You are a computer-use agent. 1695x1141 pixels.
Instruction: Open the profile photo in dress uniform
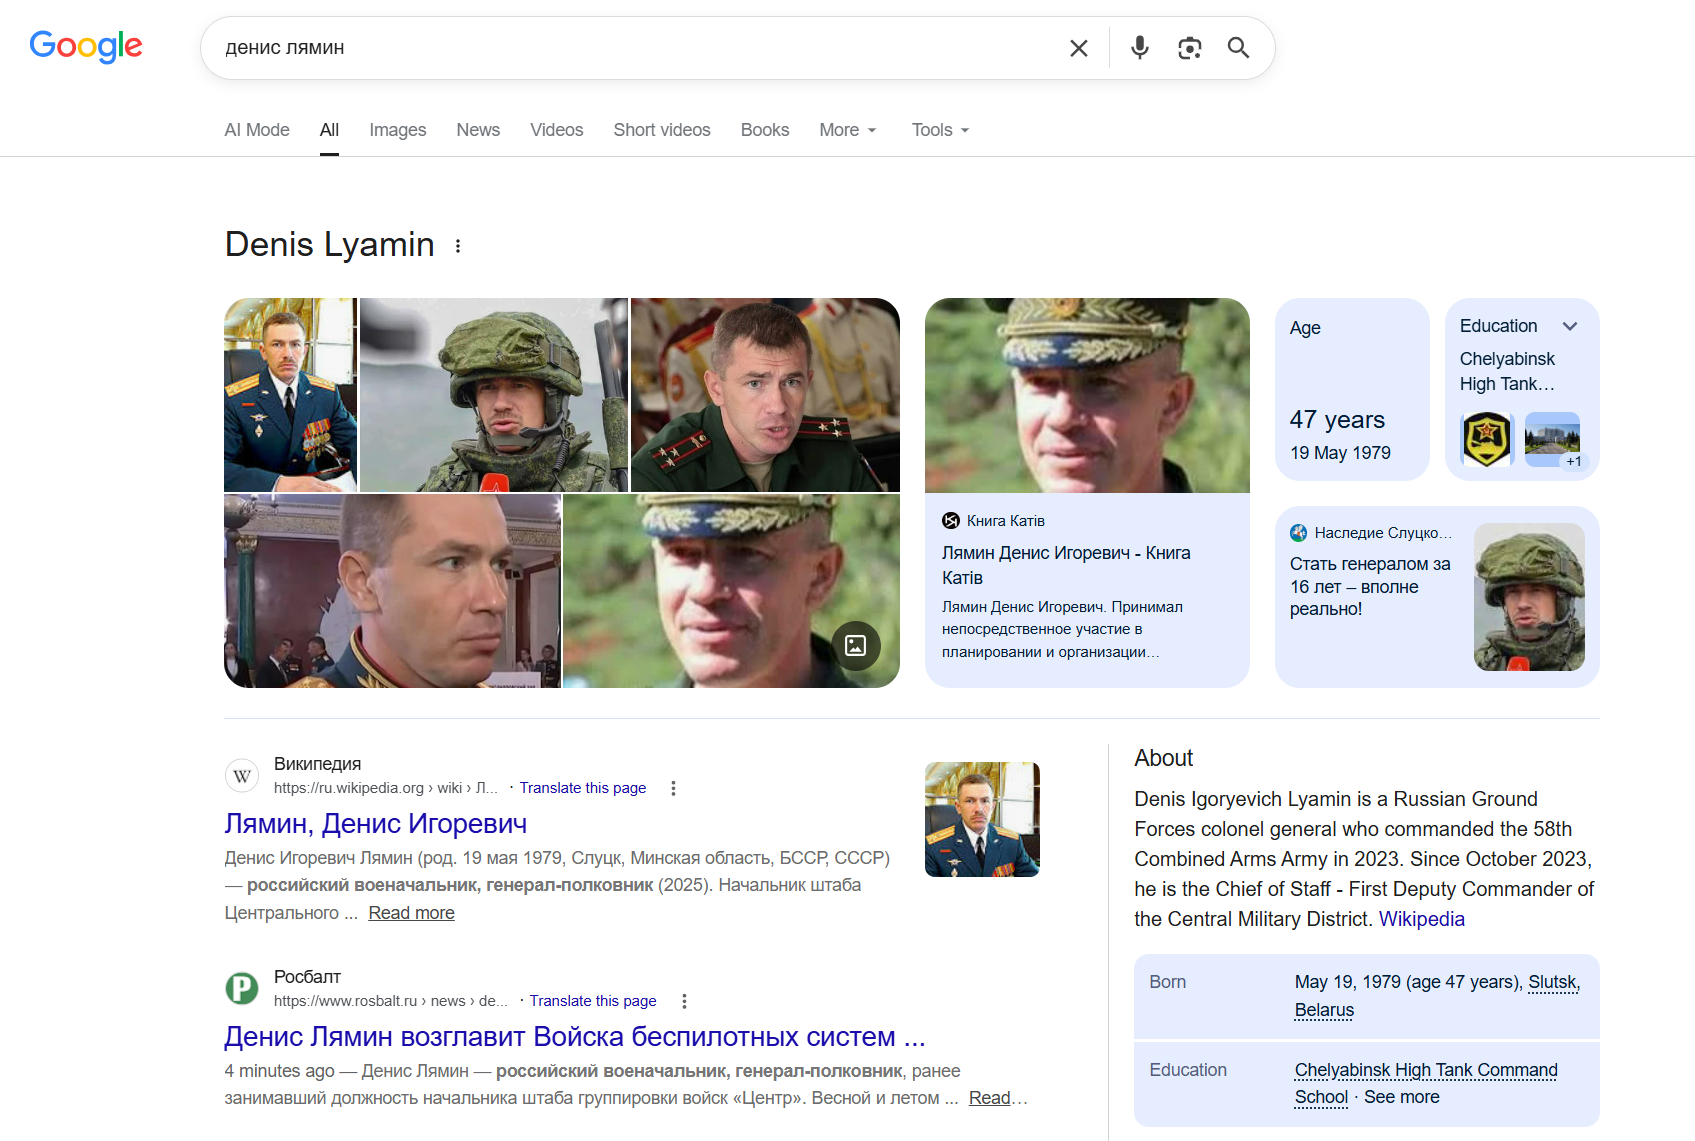pyautogui.click(x=392, y=591)
